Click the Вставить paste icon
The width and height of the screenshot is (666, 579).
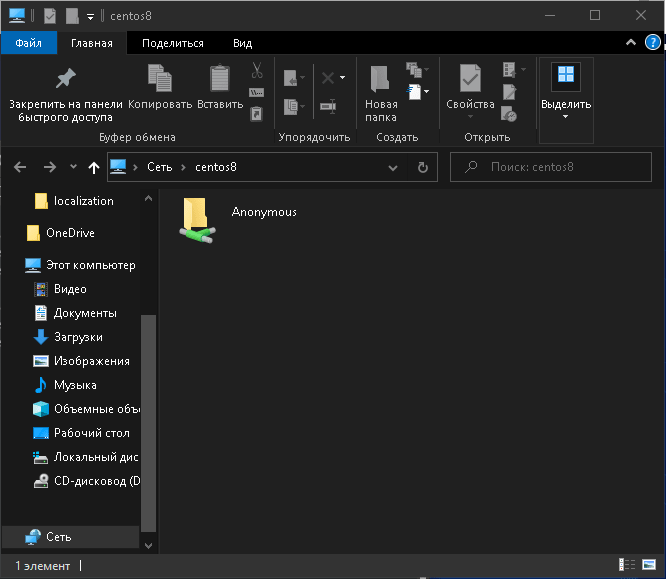(220, 78)
